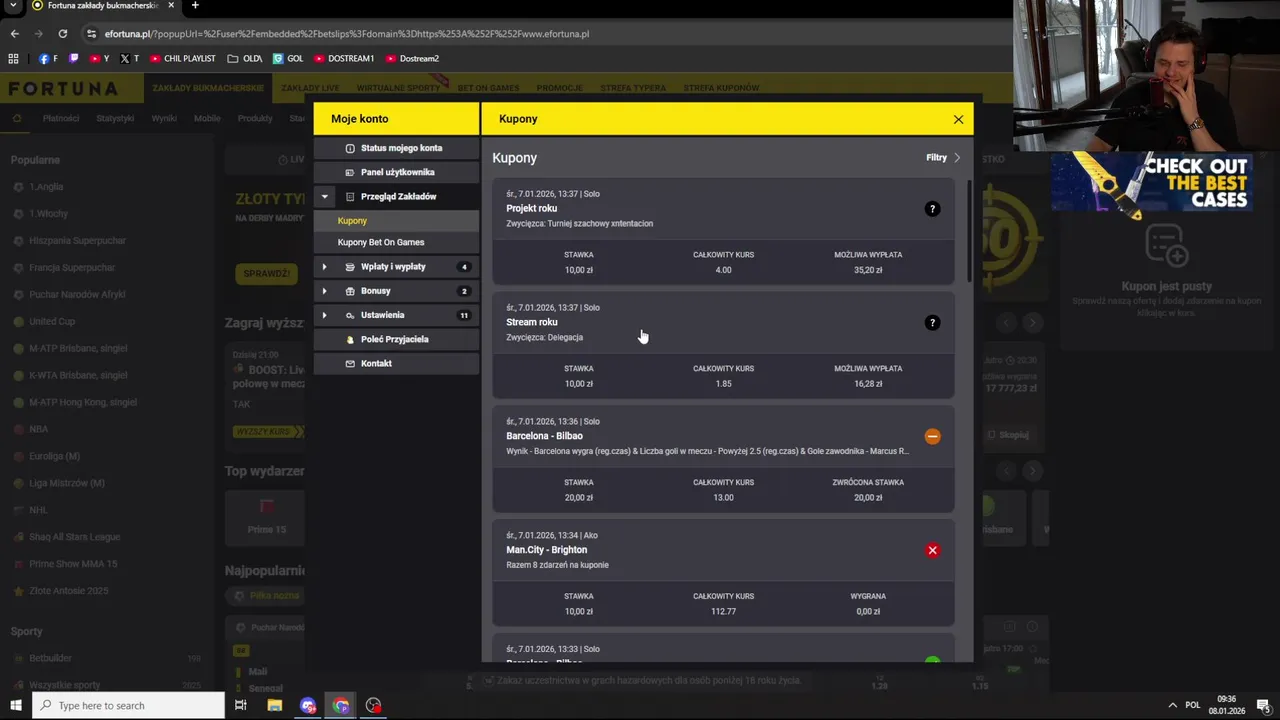Click orange returned icon on Barcelona - Bilbao coupon
Viewport: 1280px width, 720px height.
coord(932,436)
